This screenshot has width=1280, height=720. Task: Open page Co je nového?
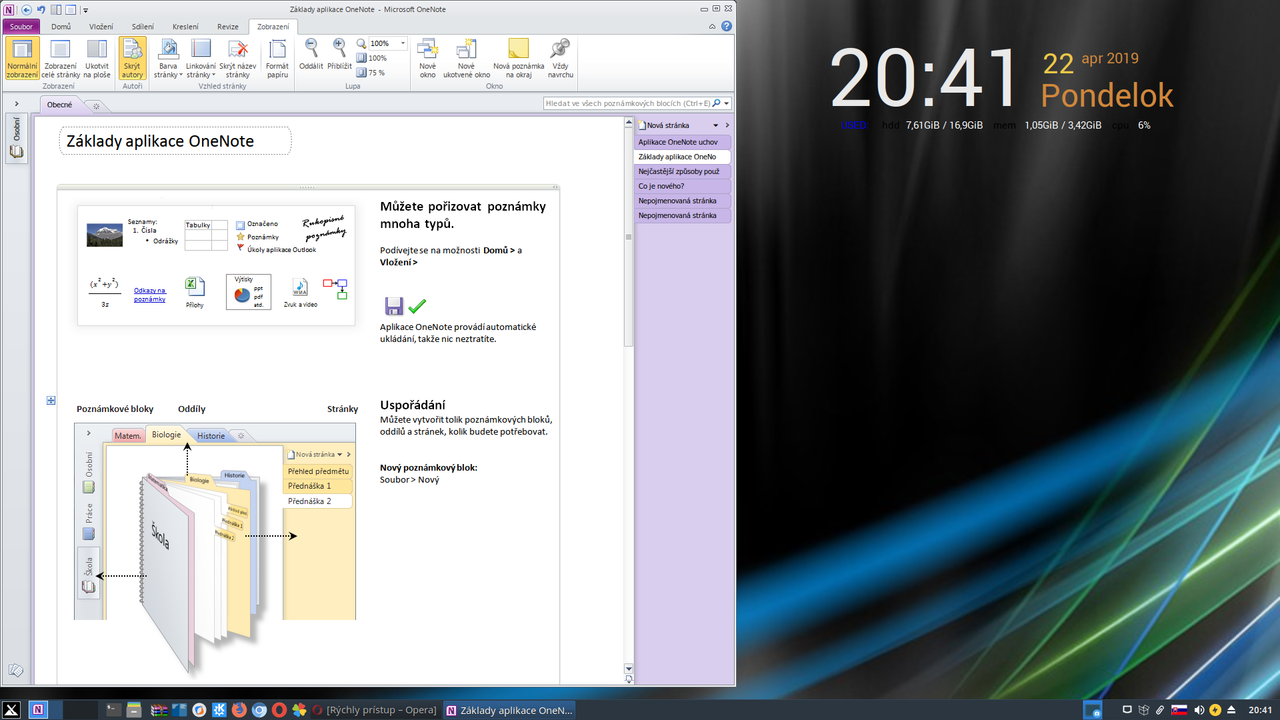coord(683,186)
